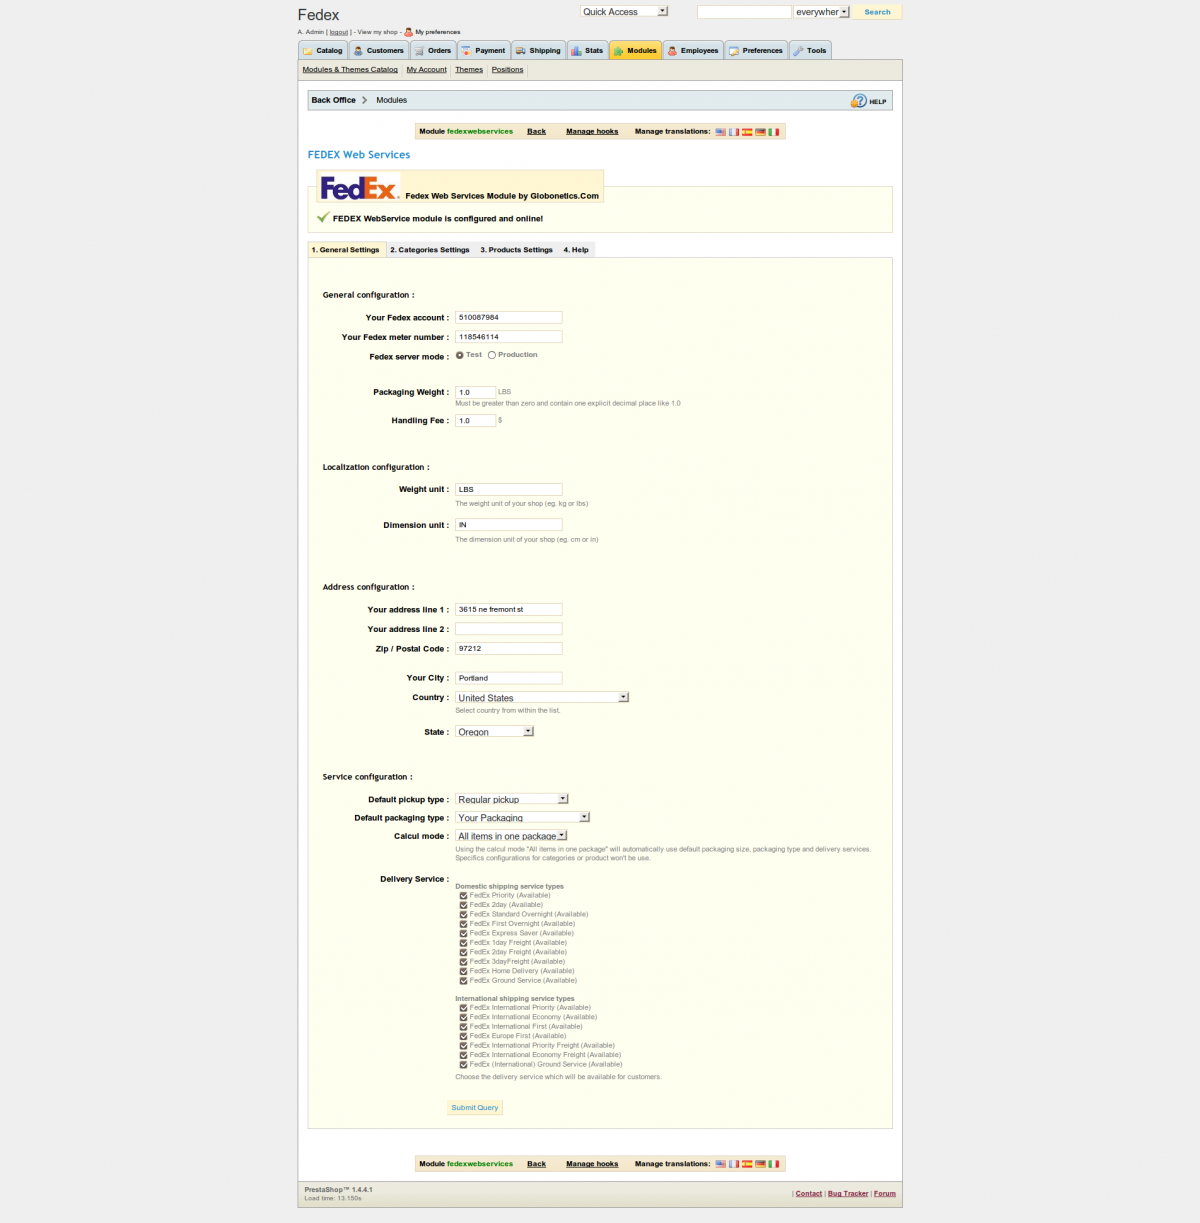Image resolution: width=1200 pixels, height=1223 pixels.
Task: Open the HELP question mark icon
Action: click(859, 101)
